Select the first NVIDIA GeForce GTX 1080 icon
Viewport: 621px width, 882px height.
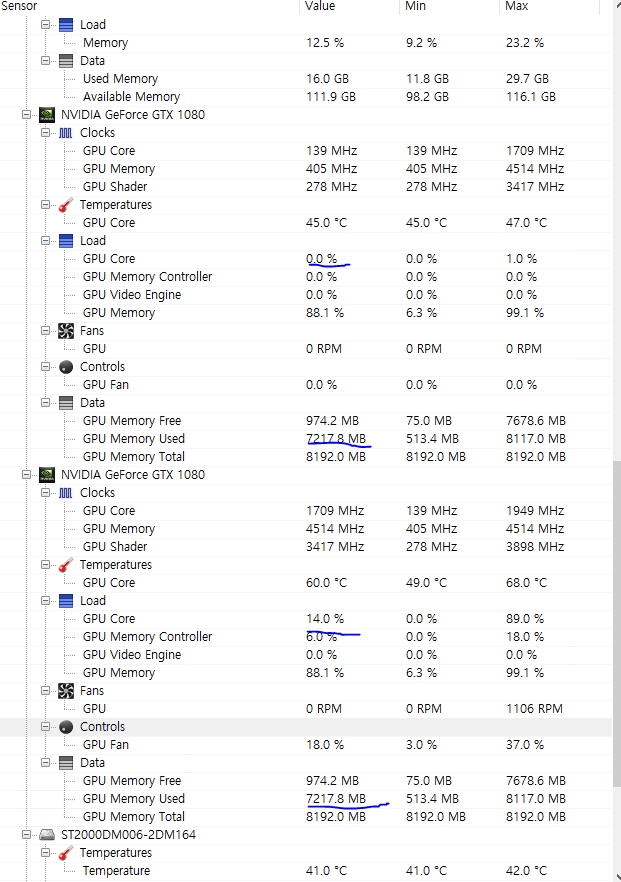coord(47,114)
